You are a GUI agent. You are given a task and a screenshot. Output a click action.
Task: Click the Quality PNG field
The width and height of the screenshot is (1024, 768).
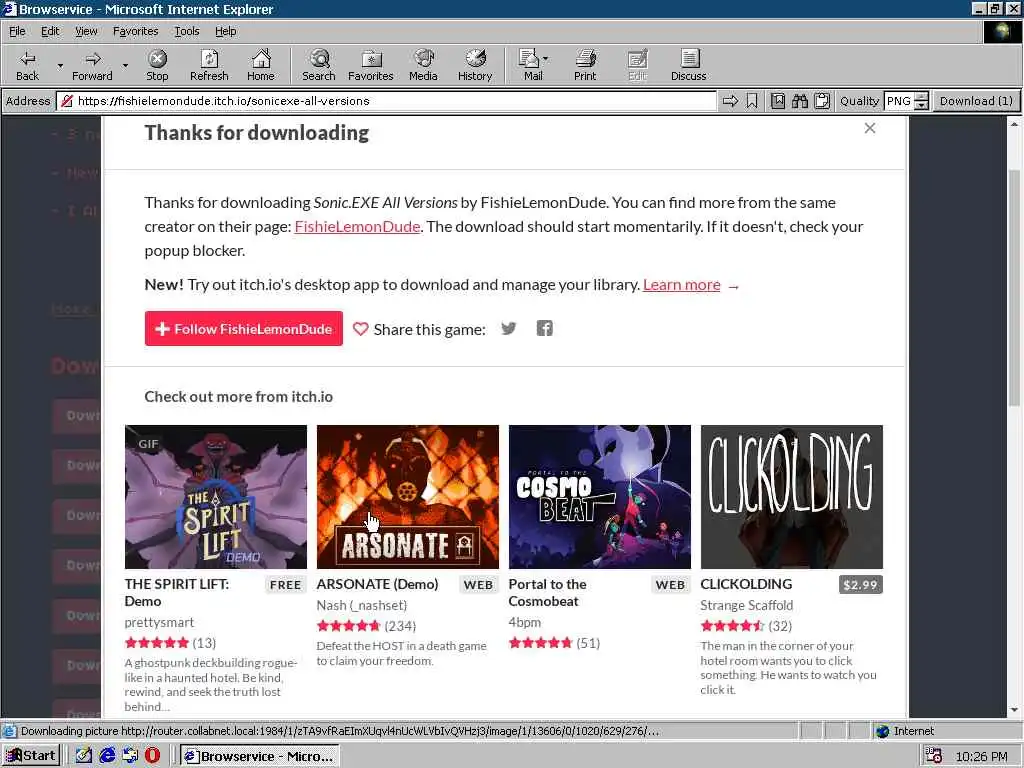[899, 101]
